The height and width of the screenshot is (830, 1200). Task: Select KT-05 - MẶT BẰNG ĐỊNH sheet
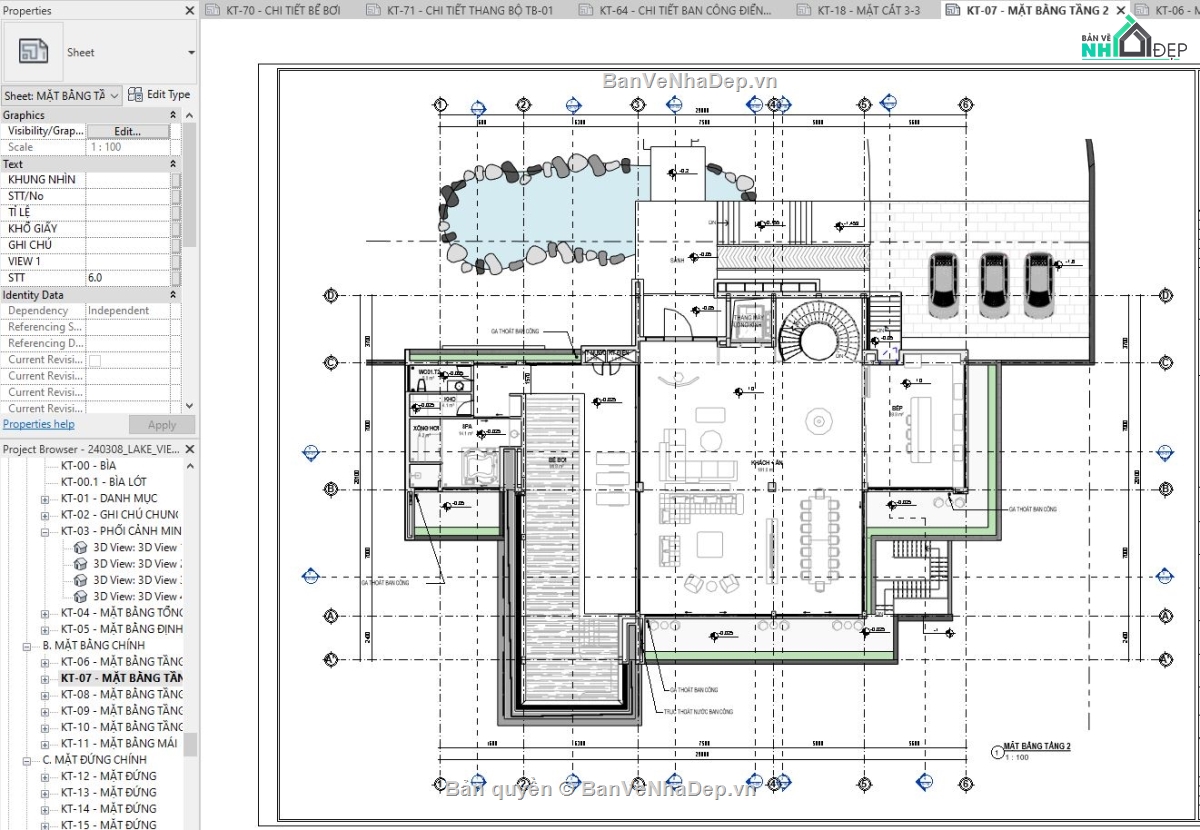(121, 629)
